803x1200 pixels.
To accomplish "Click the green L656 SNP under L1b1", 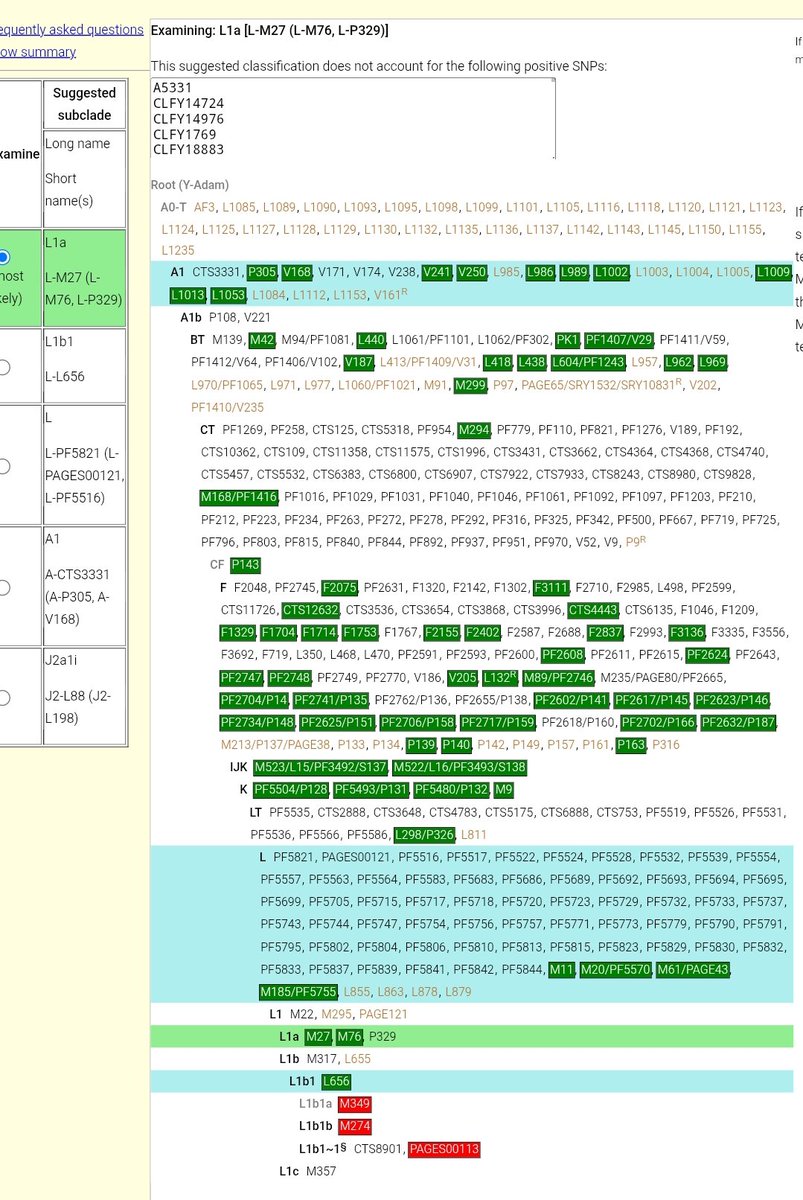I will pos(336,1081).
